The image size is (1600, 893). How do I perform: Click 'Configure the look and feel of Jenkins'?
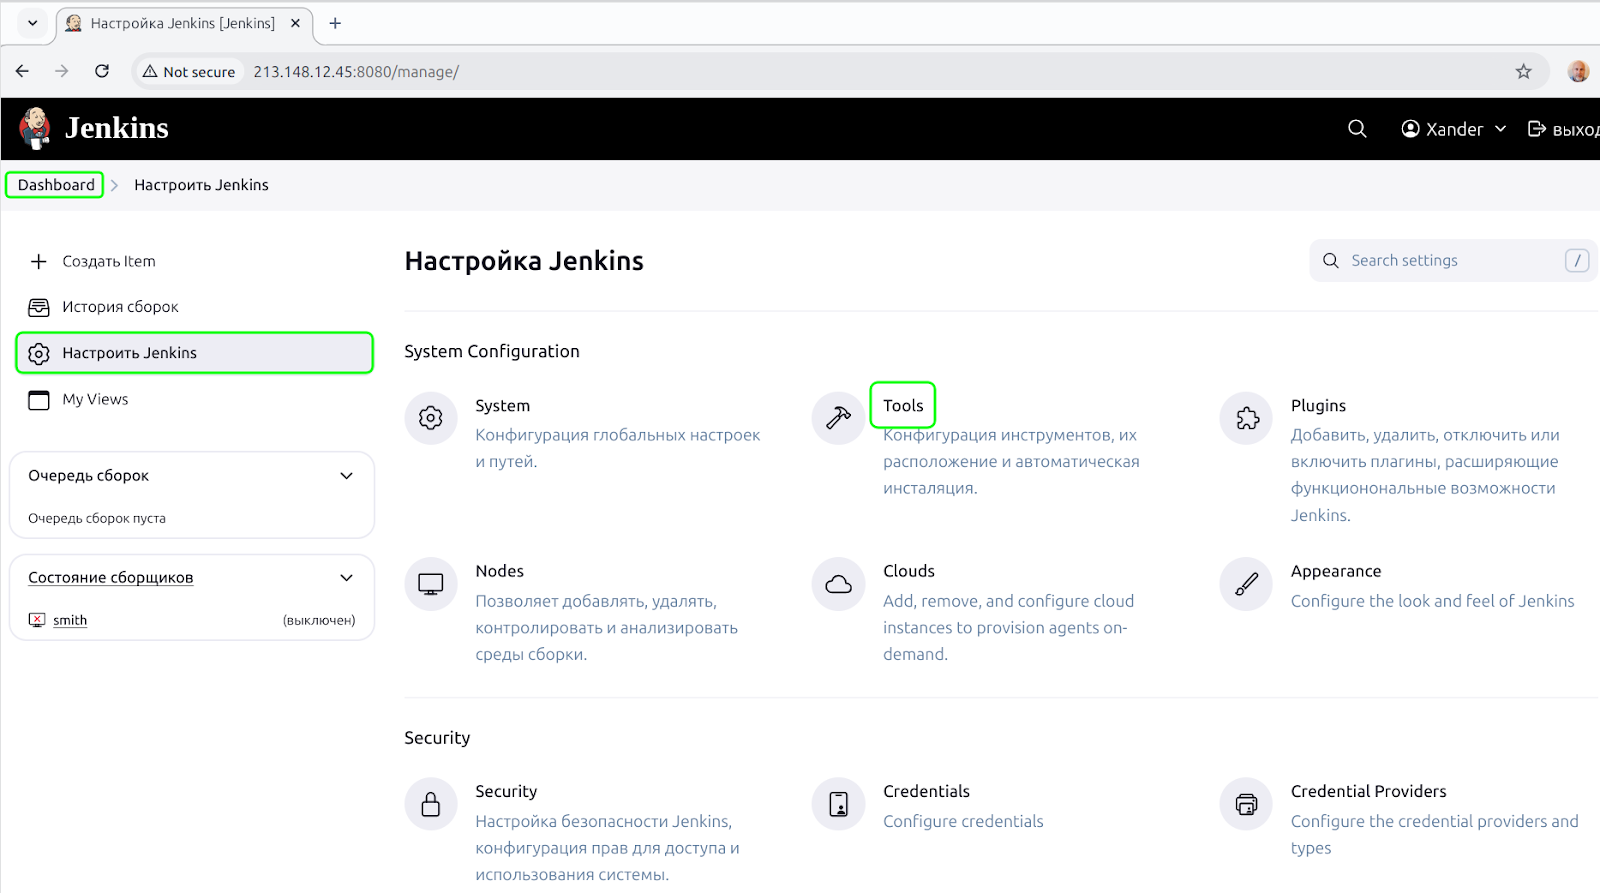[1432, 601]
